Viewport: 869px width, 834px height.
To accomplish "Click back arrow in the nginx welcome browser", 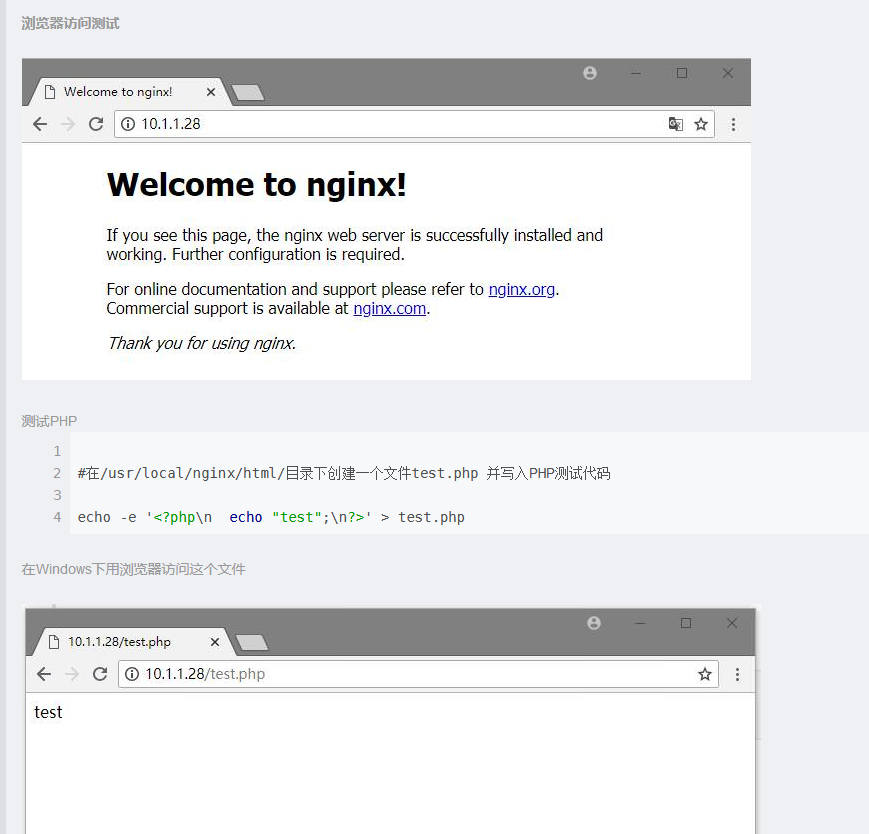I will point(40,124).
